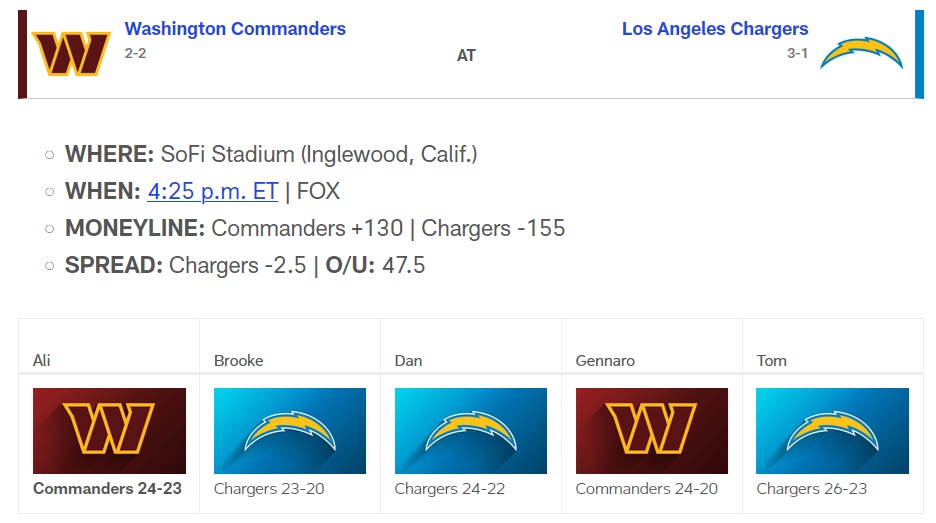The width and height of the screenshot is (936, 523).
Task: Open the Washington Commanders team link
Action: 235,29
